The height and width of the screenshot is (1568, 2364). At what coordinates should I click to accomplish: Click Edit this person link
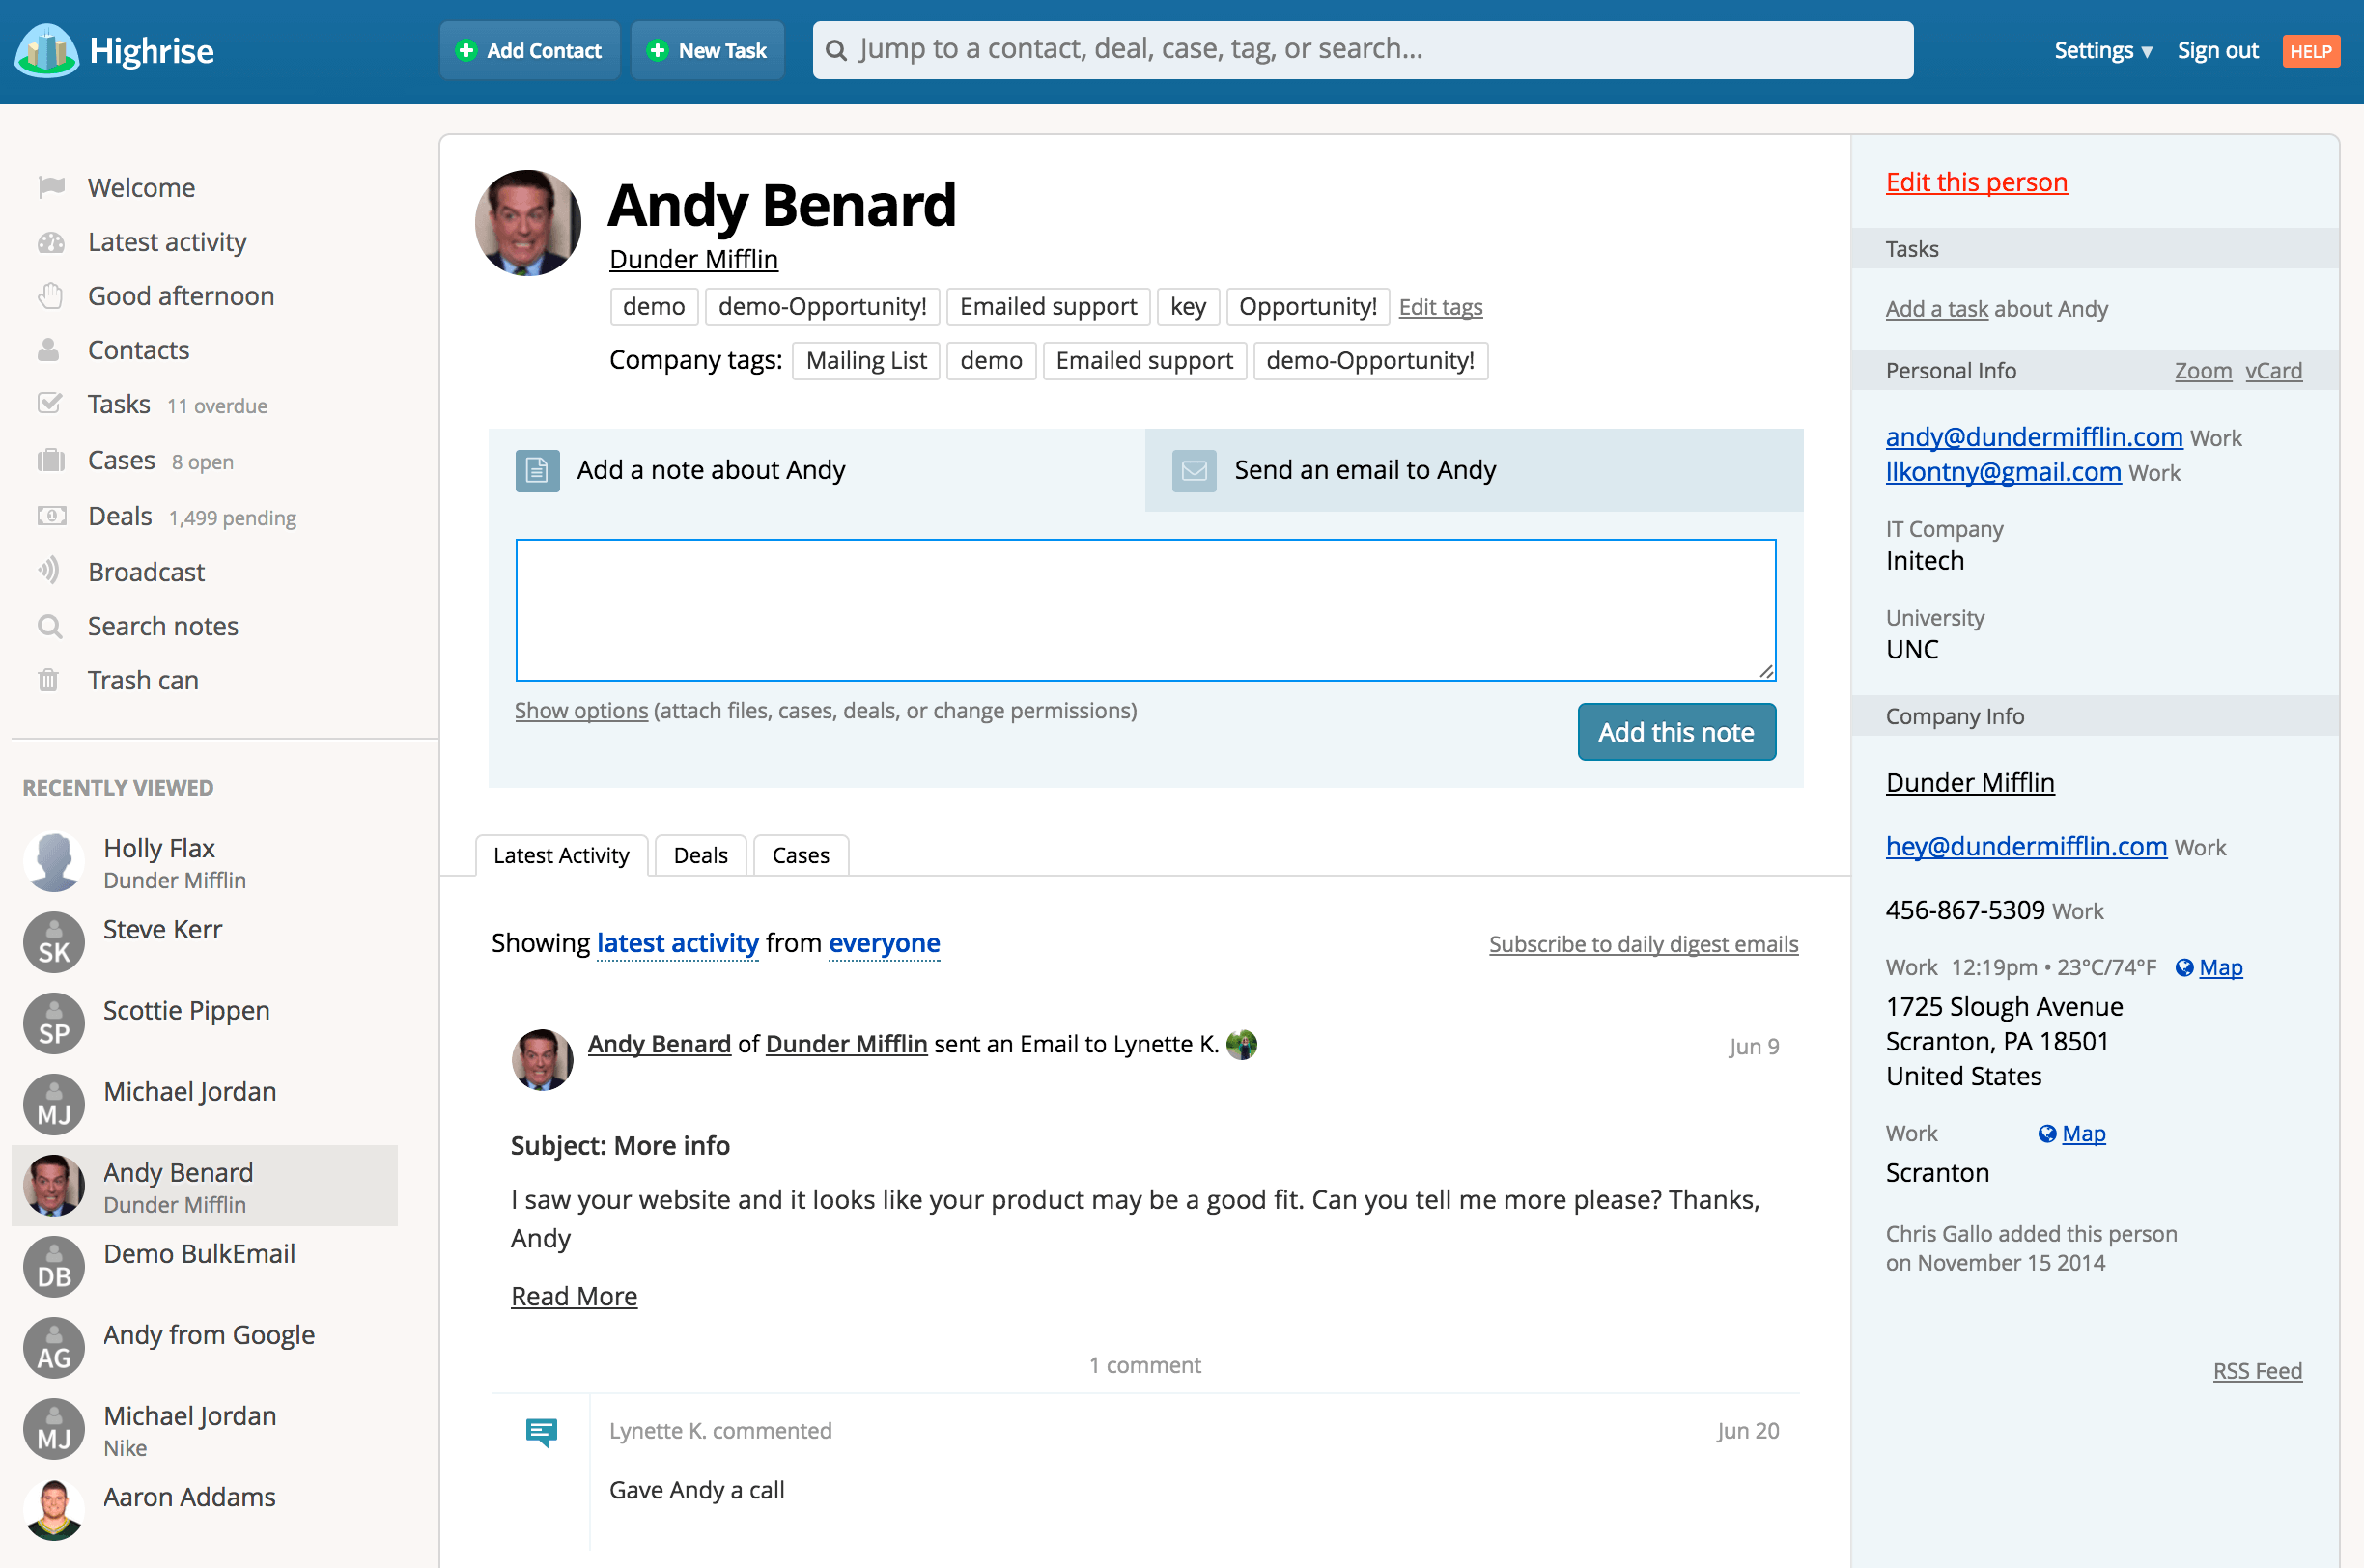tap(1976, 182)
